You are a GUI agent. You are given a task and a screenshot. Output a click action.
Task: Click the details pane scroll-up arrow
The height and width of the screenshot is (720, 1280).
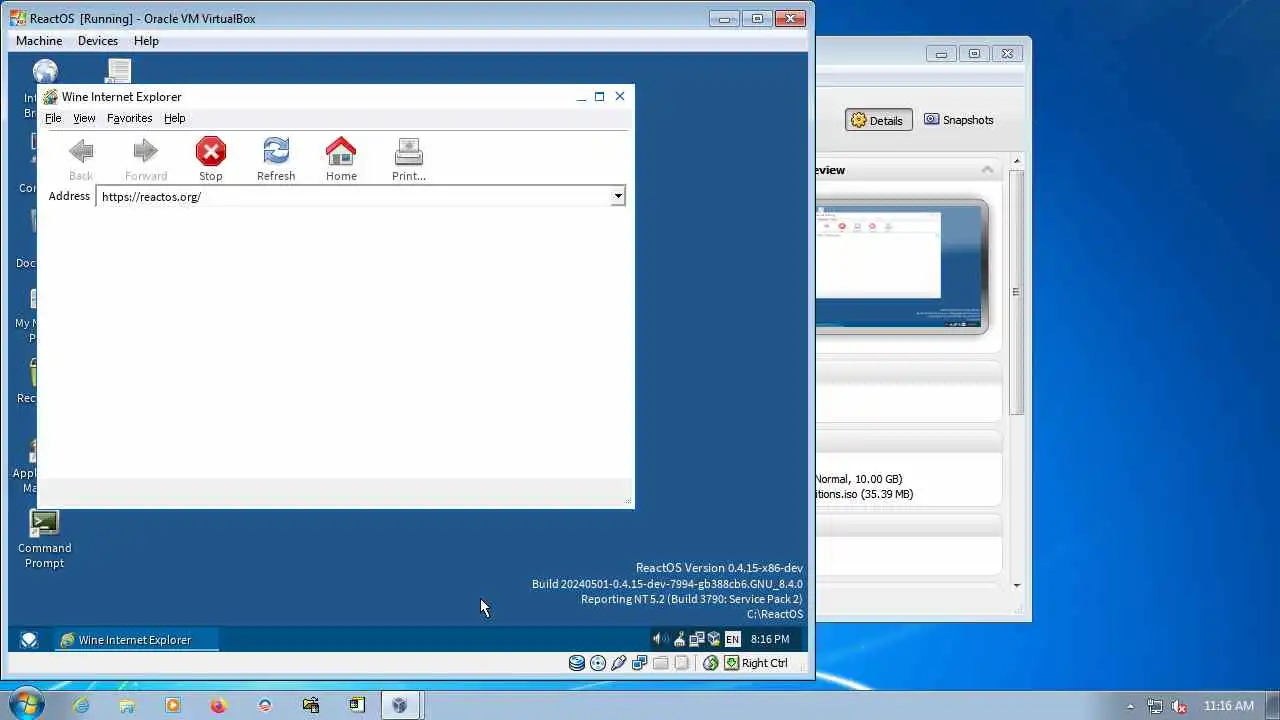1017,161
